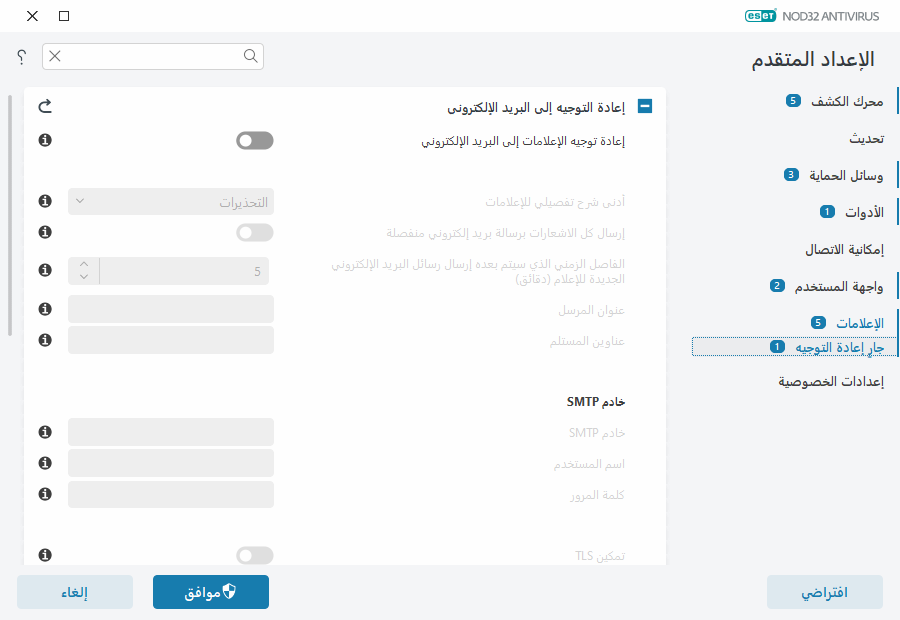Viewport: 900px width, 620px height.
Task: Click the عنوان المرسل input field
Action: pyautogui.click(x=170, y=309)
